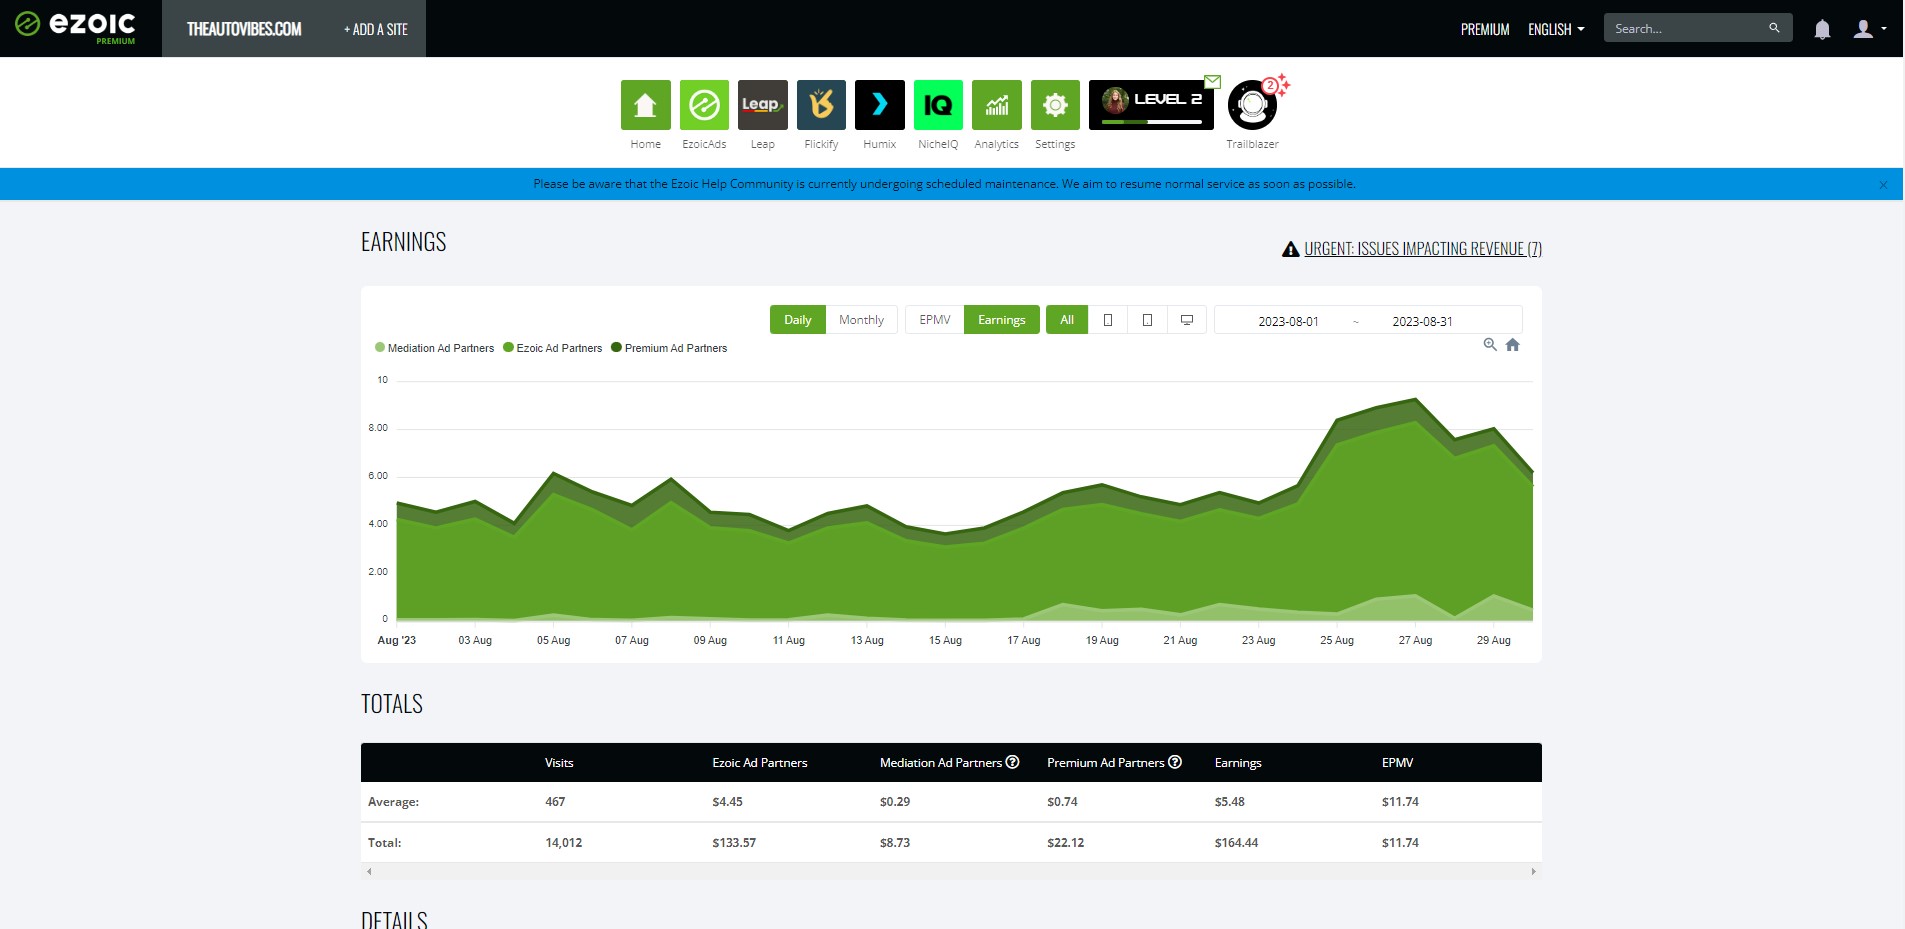Click the Ezoic logo
This screenshot has width=1905, height=929.
[x=76, y=28]
